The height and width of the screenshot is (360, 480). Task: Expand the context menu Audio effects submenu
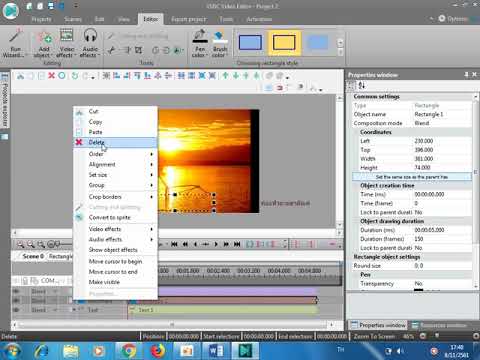coord(115,239)
